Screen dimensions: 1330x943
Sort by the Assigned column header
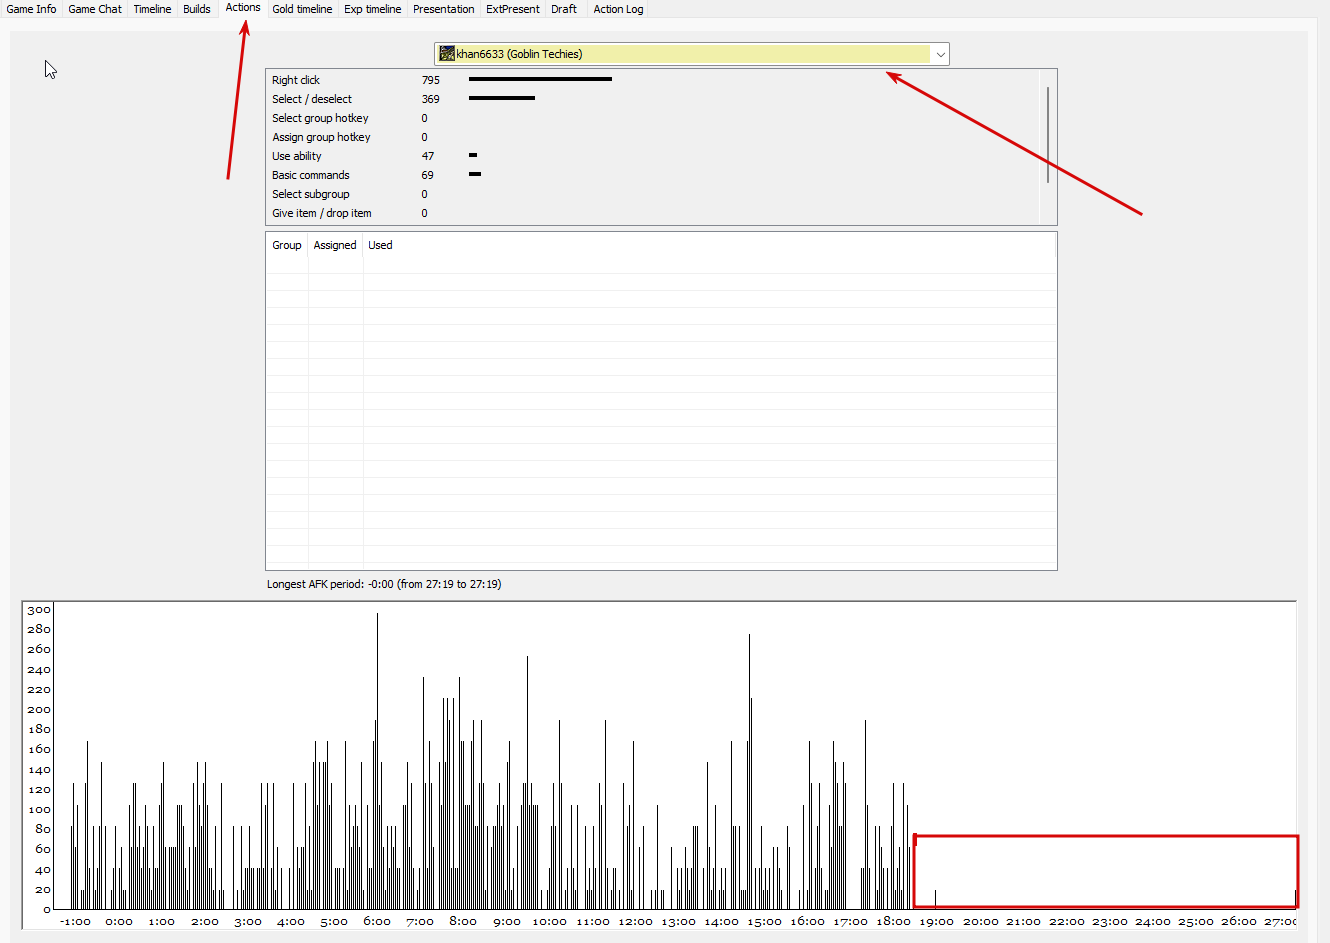tap(335, 245)
